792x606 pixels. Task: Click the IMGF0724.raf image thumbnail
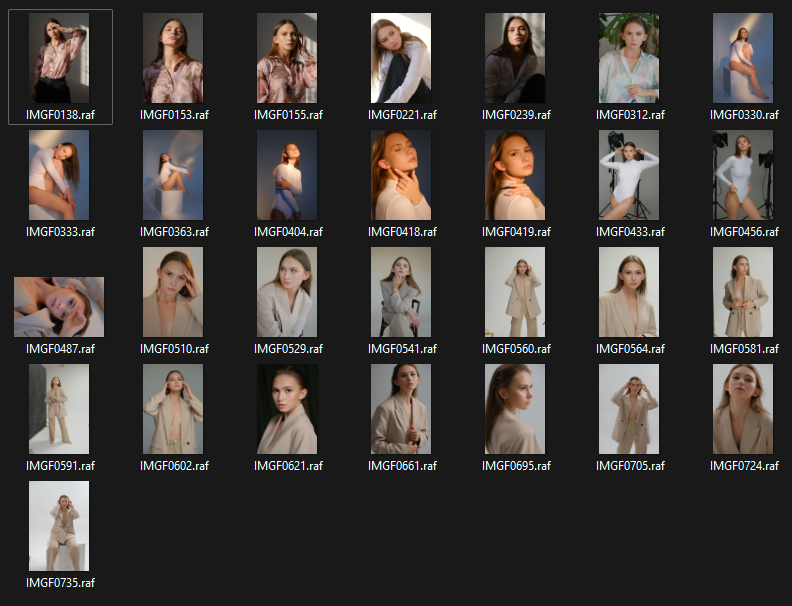(743, 409)
